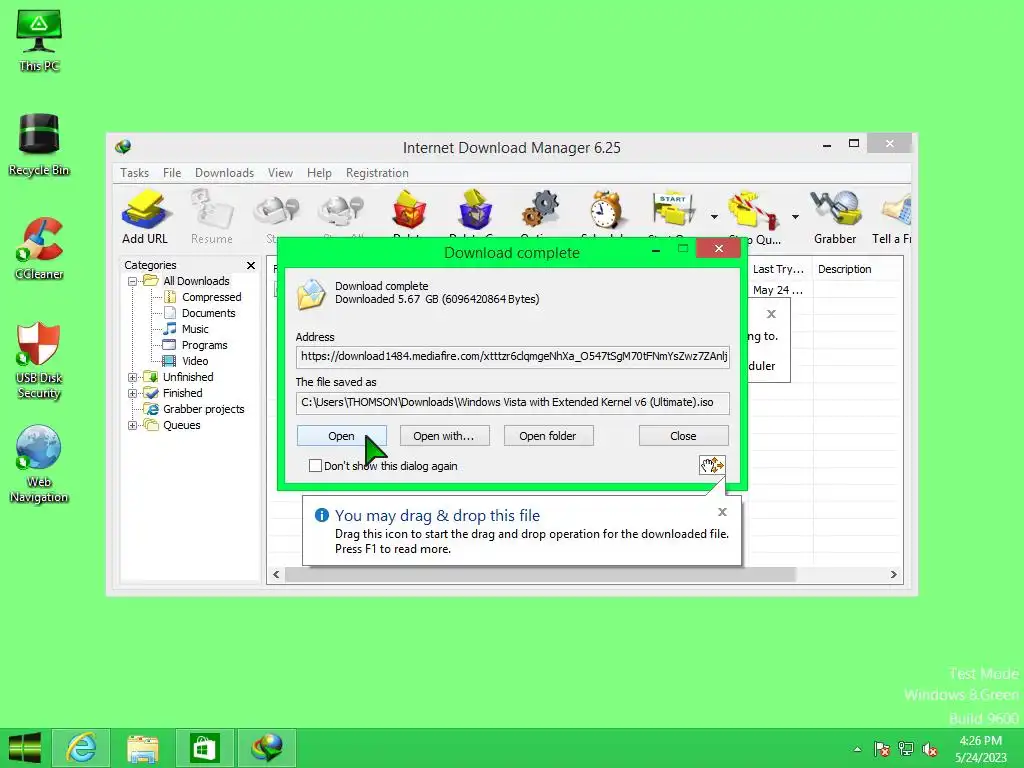Click the Address URL field
Image resolution: width=1024 pixels, height=768 pixels.
(x=513, y=357)
